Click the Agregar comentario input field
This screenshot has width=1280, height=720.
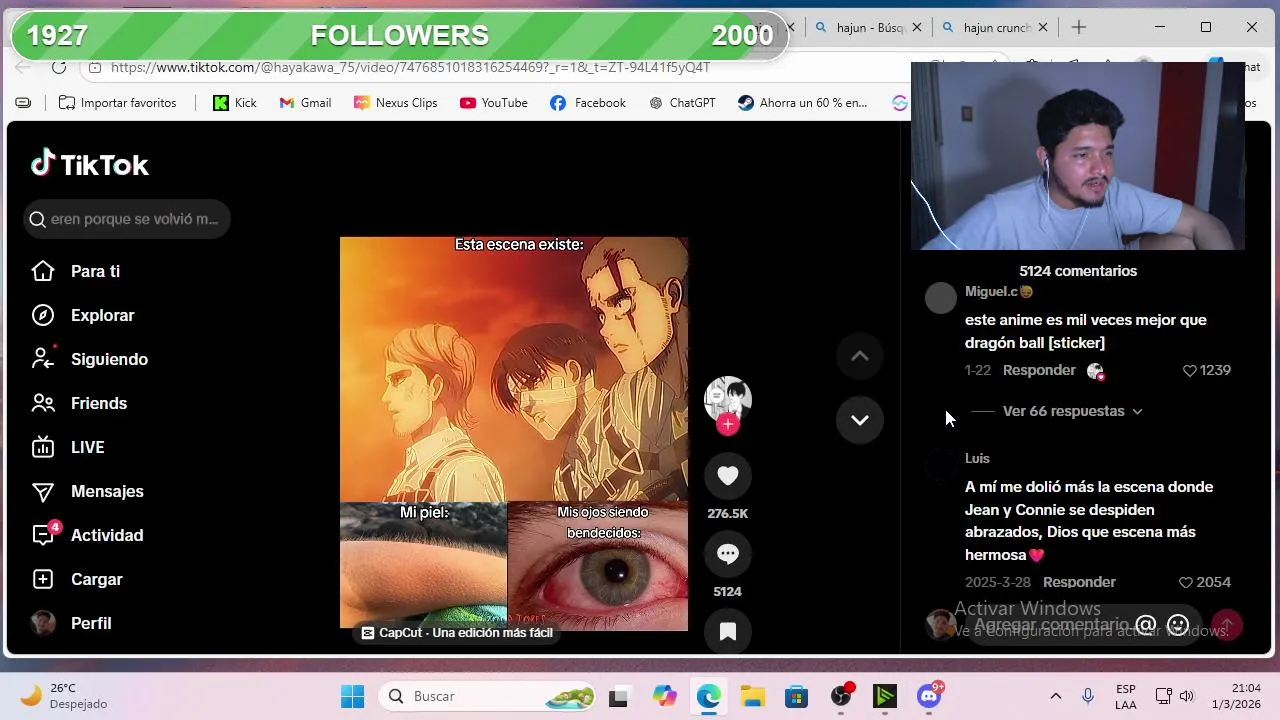[x=1052, y=625]
